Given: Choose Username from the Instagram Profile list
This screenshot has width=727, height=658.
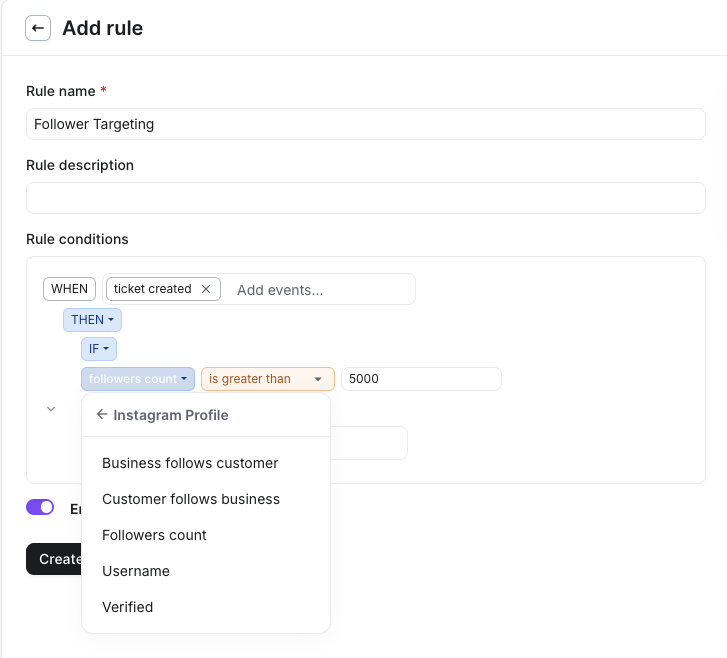Looking at the screenshot, I should coord(136,571).
